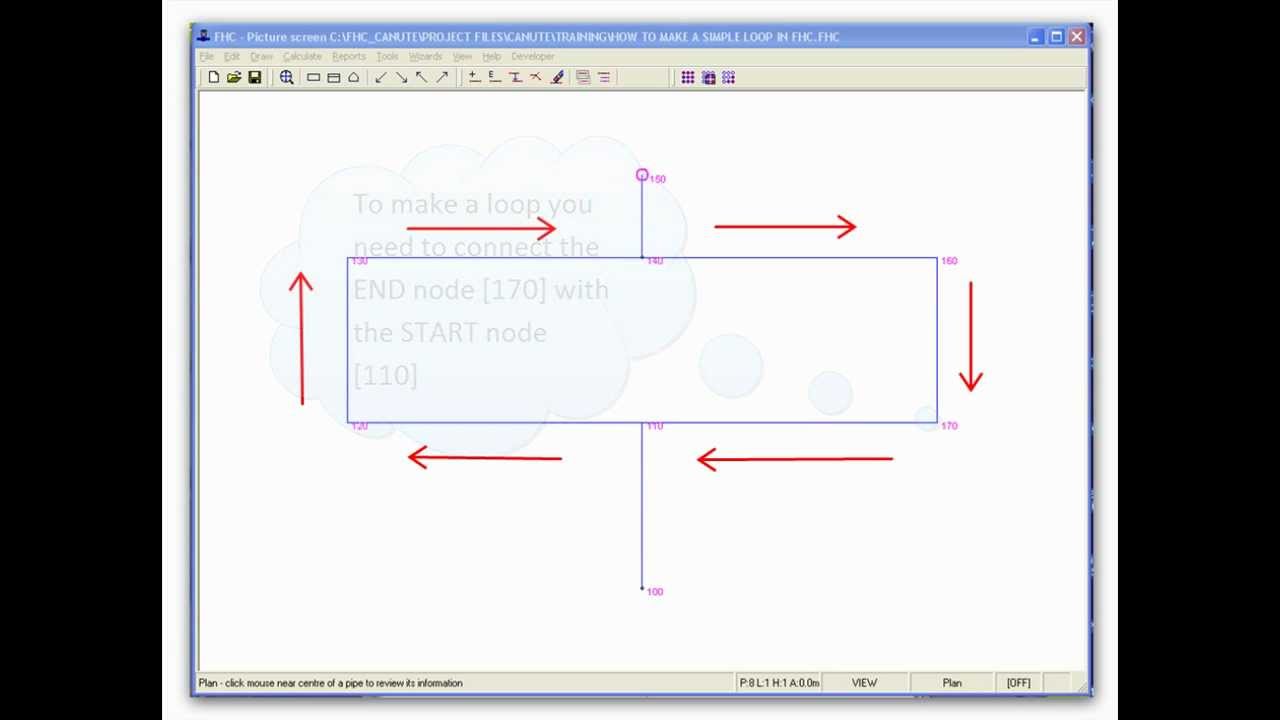Open the Developer menu
The image size is (1280, 720).
click(x=533, y=56)
